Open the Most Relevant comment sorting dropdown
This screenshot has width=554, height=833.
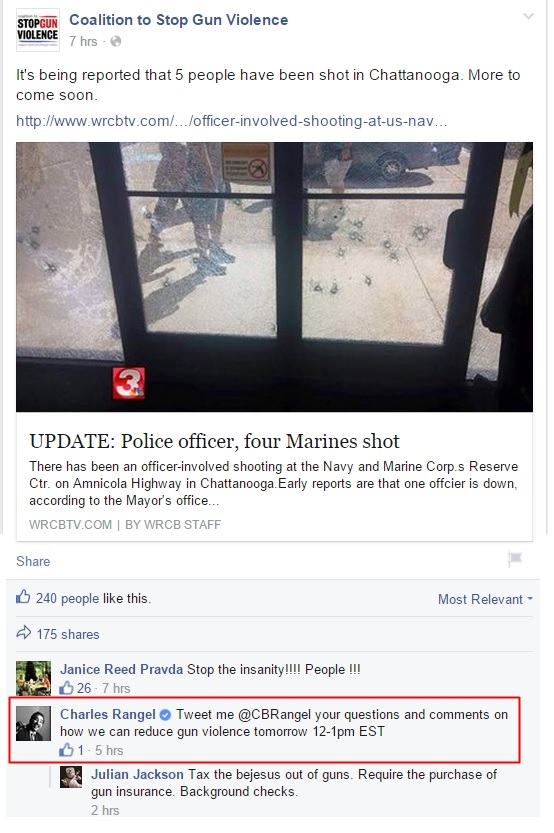pos(485,599)
